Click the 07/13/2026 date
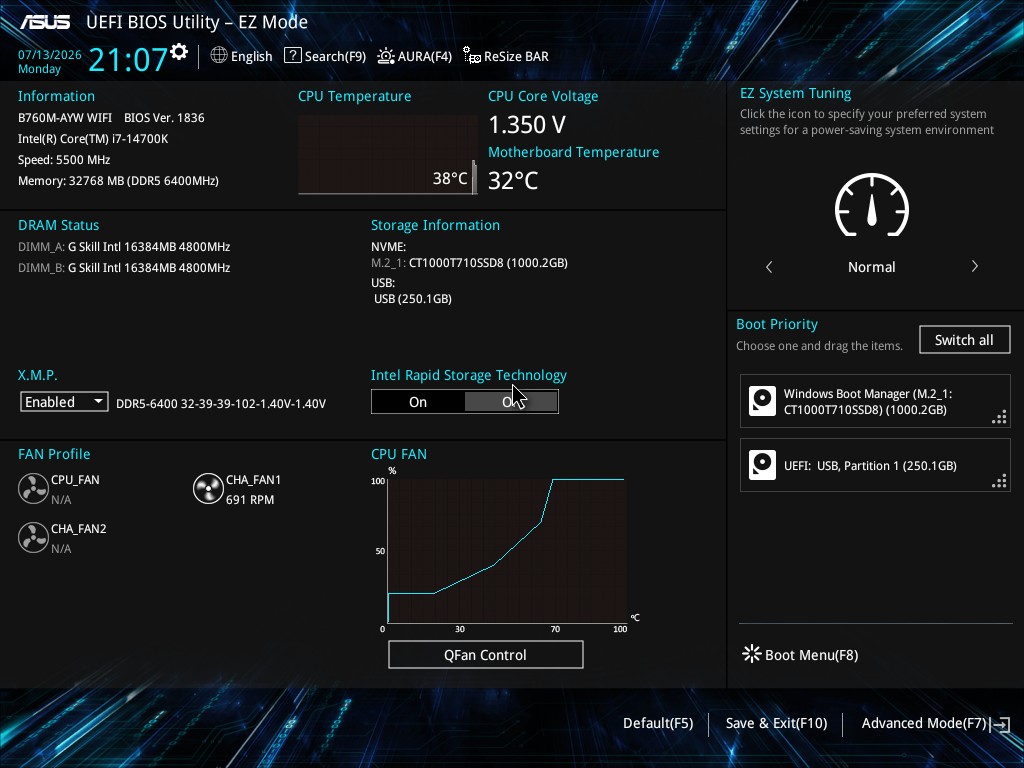Viewport: 1024px width, 768px height. pos(50,55)
